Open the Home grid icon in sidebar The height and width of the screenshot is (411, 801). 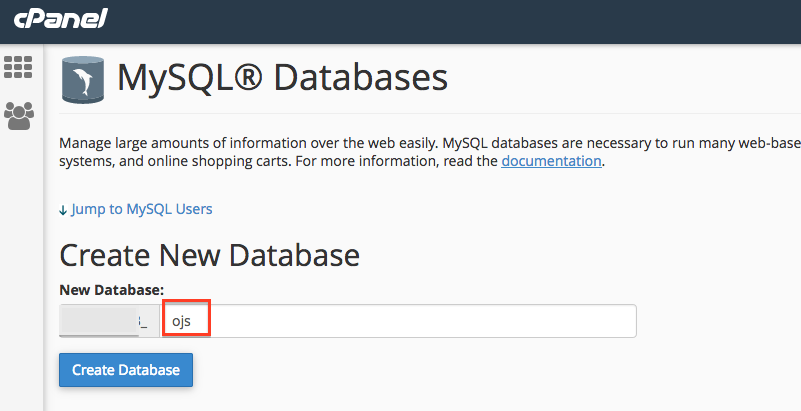tap(18, 67)
